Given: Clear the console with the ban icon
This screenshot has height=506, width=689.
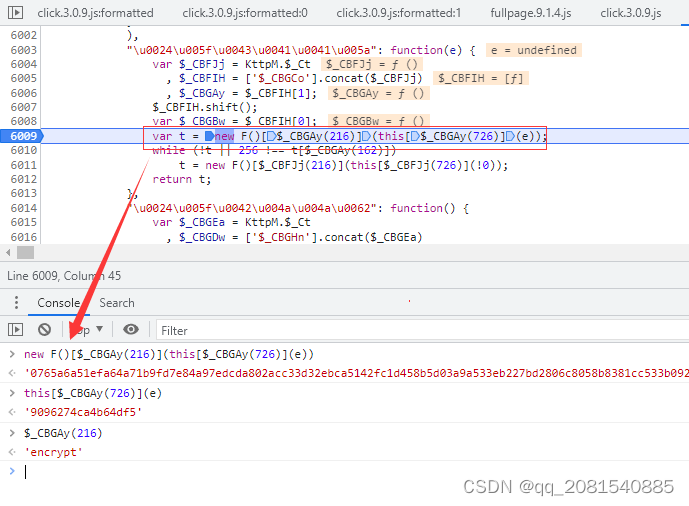Looking at the screenshot, I should pyautogui.click(x=44, y=329).
